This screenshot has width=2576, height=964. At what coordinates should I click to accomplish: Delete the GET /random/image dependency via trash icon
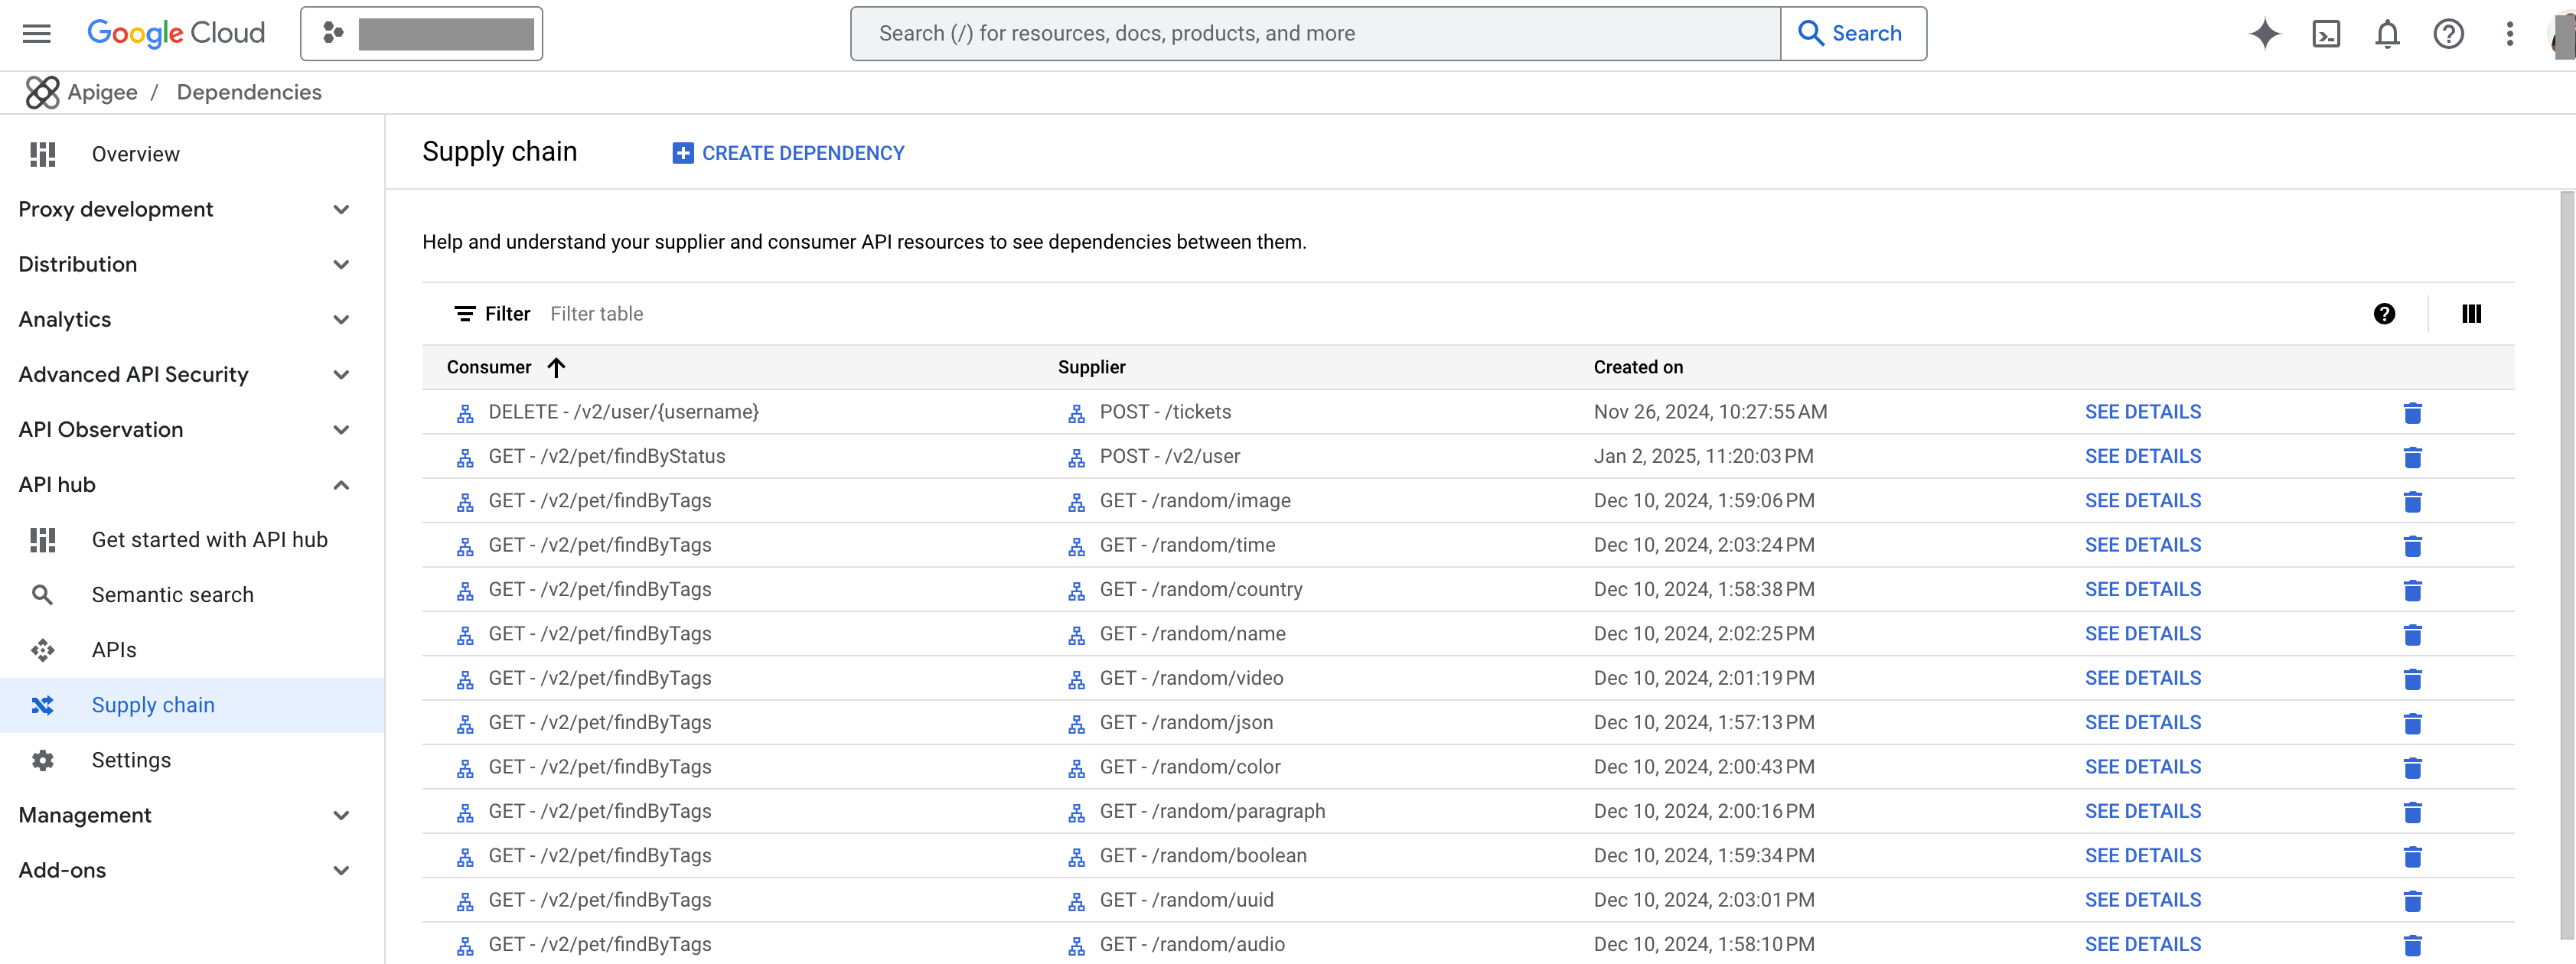pyautogui.click(x=2413, y=501)
